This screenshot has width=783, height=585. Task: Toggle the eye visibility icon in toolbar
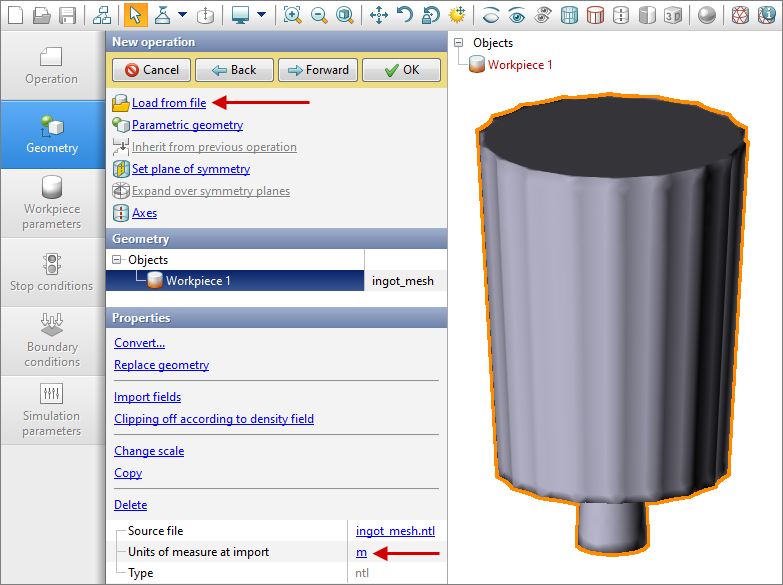517,15
